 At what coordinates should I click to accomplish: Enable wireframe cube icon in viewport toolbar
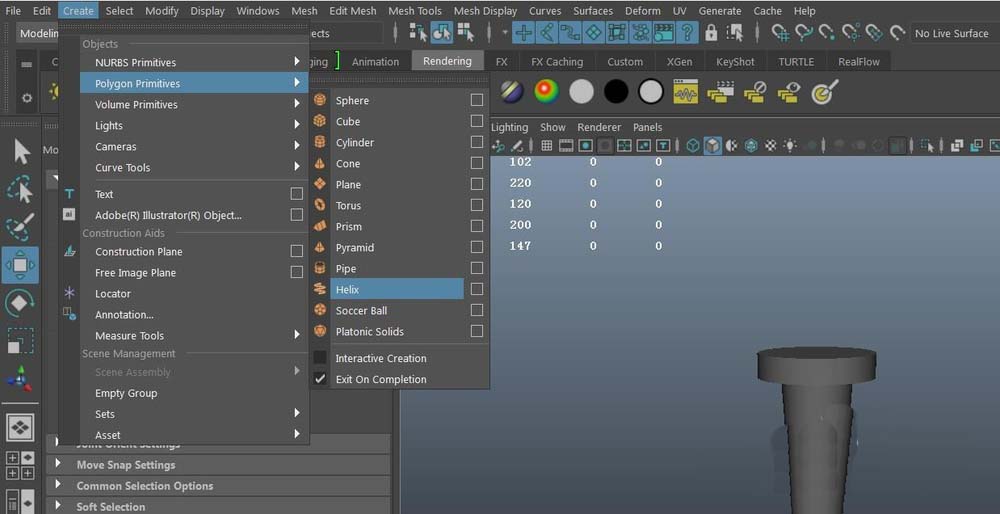point(693,146)
